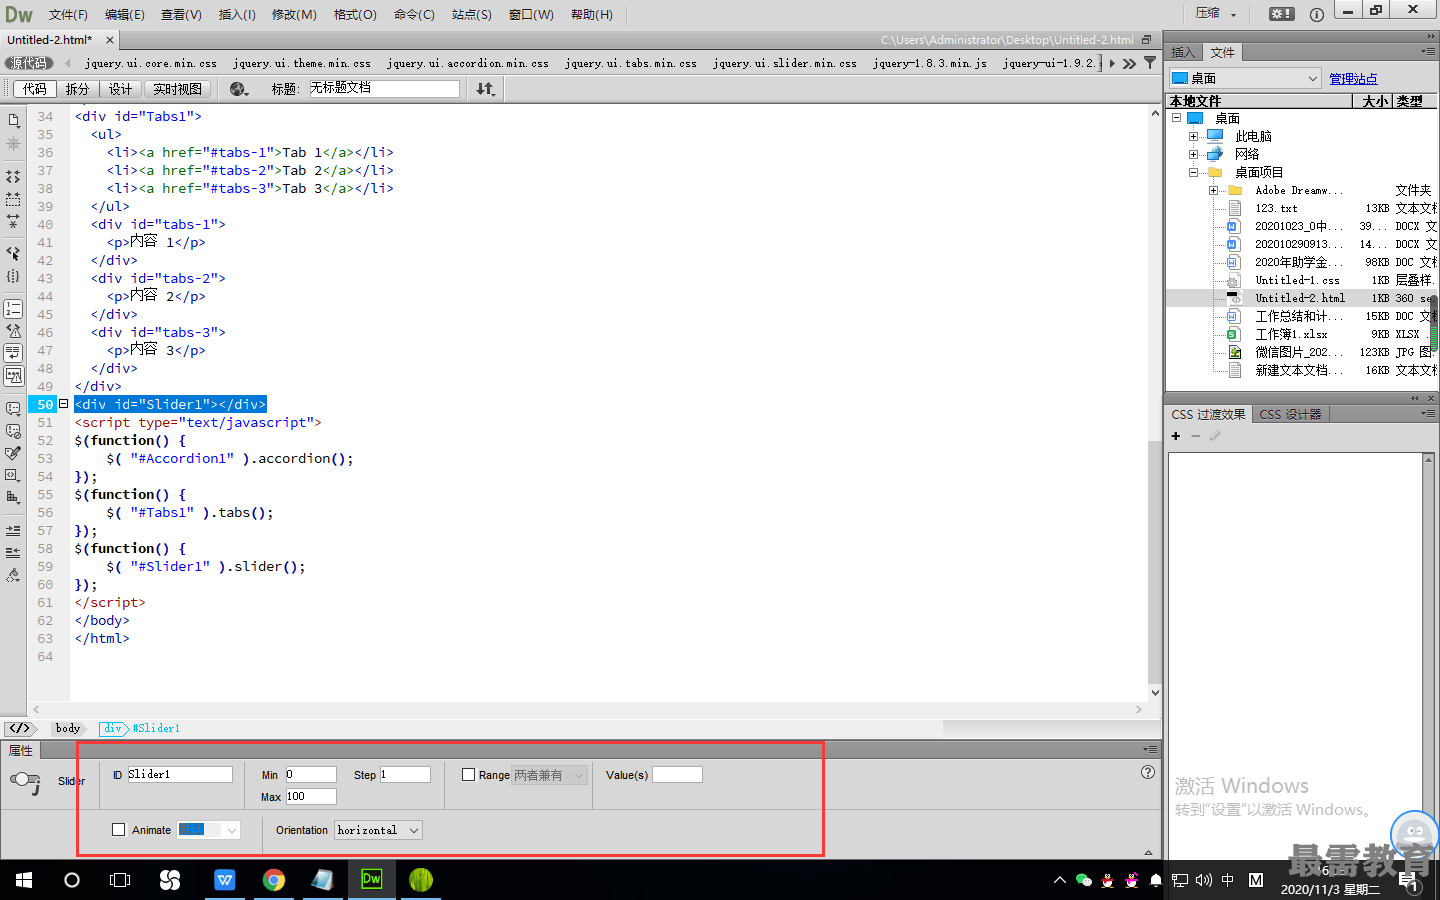
Task: Click Chrome icon in taskbar
Action: click(274, 880)
